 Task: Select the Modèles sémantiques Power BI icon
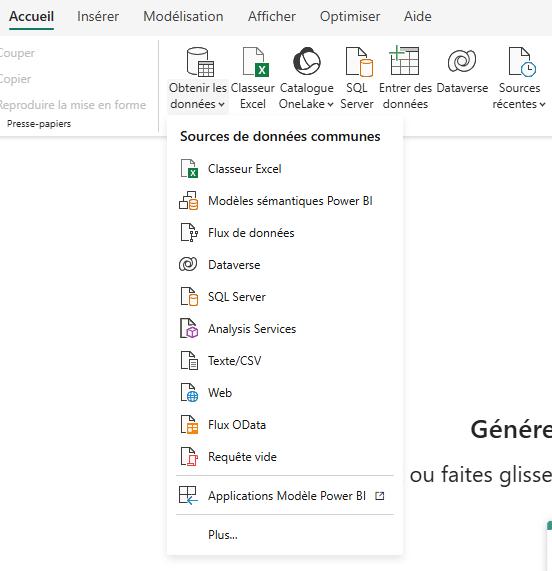(189, 201)
